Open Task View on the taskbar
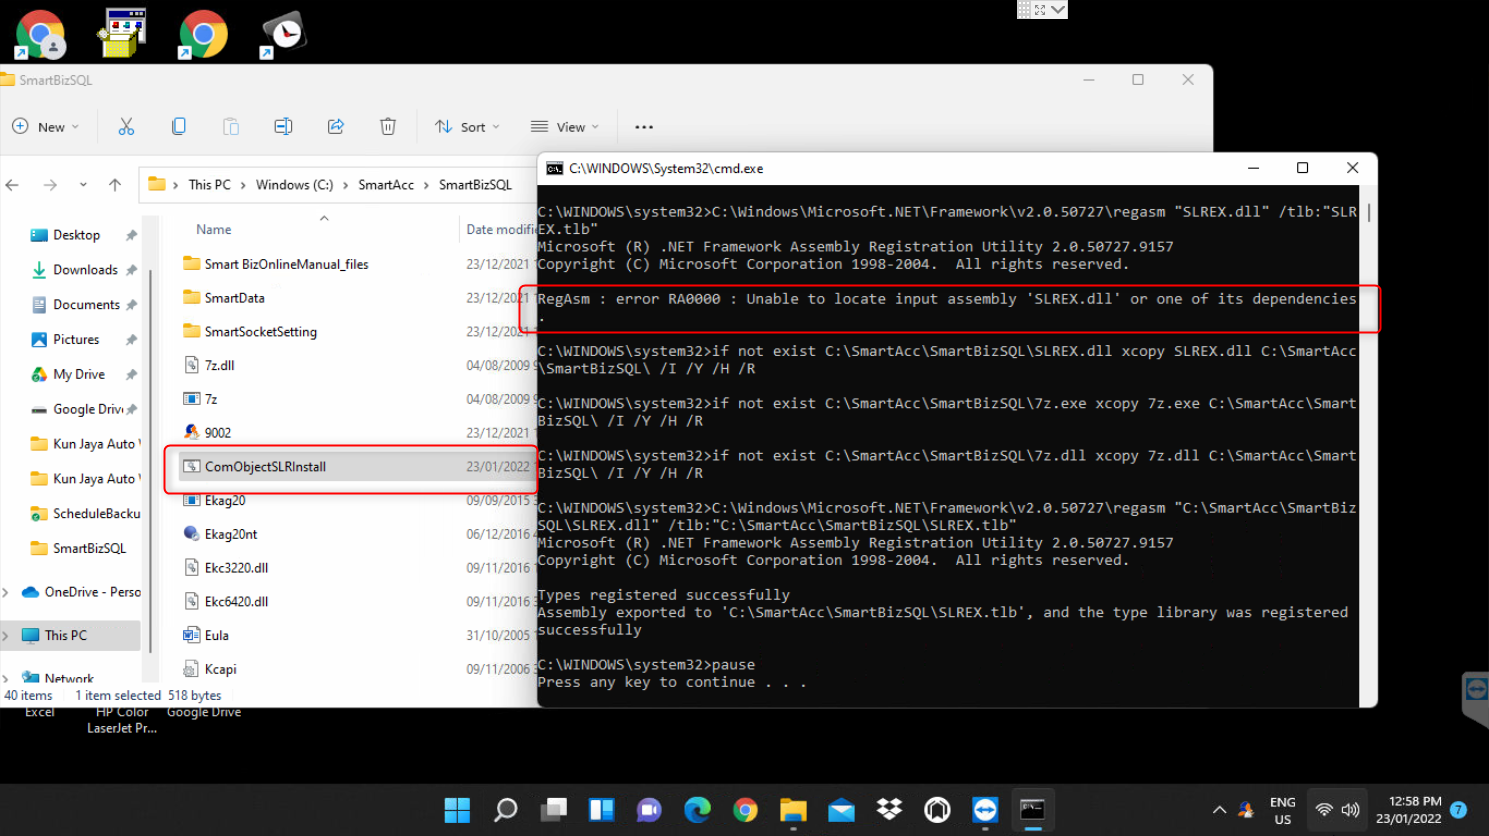Screen dimensions: 1489x836 tap(553, 809)
